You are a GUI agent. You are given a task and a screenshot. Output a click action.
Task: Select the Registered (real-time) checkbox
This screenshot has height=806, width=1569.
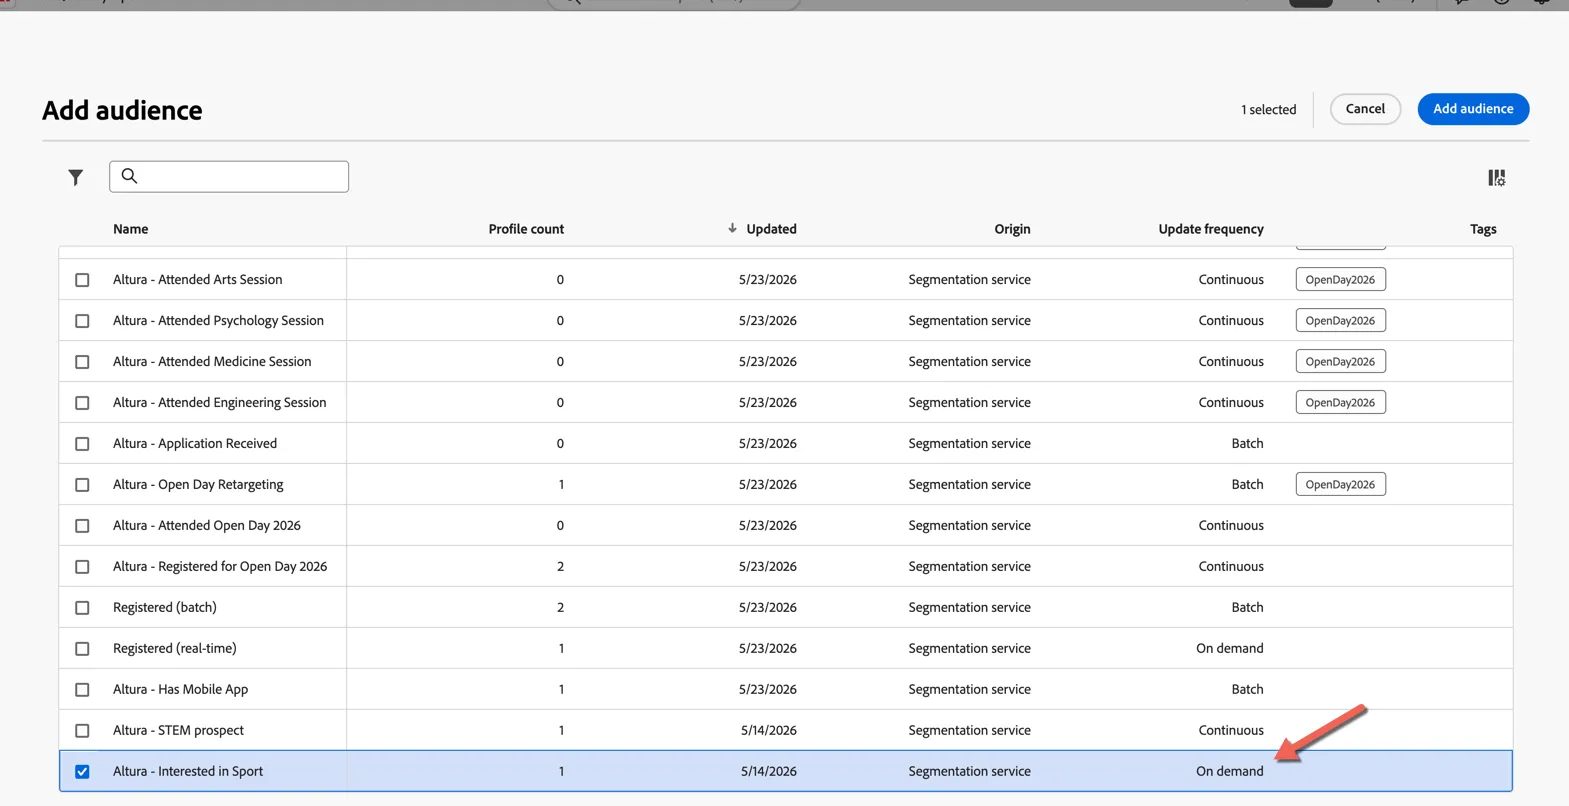(82, 648)
